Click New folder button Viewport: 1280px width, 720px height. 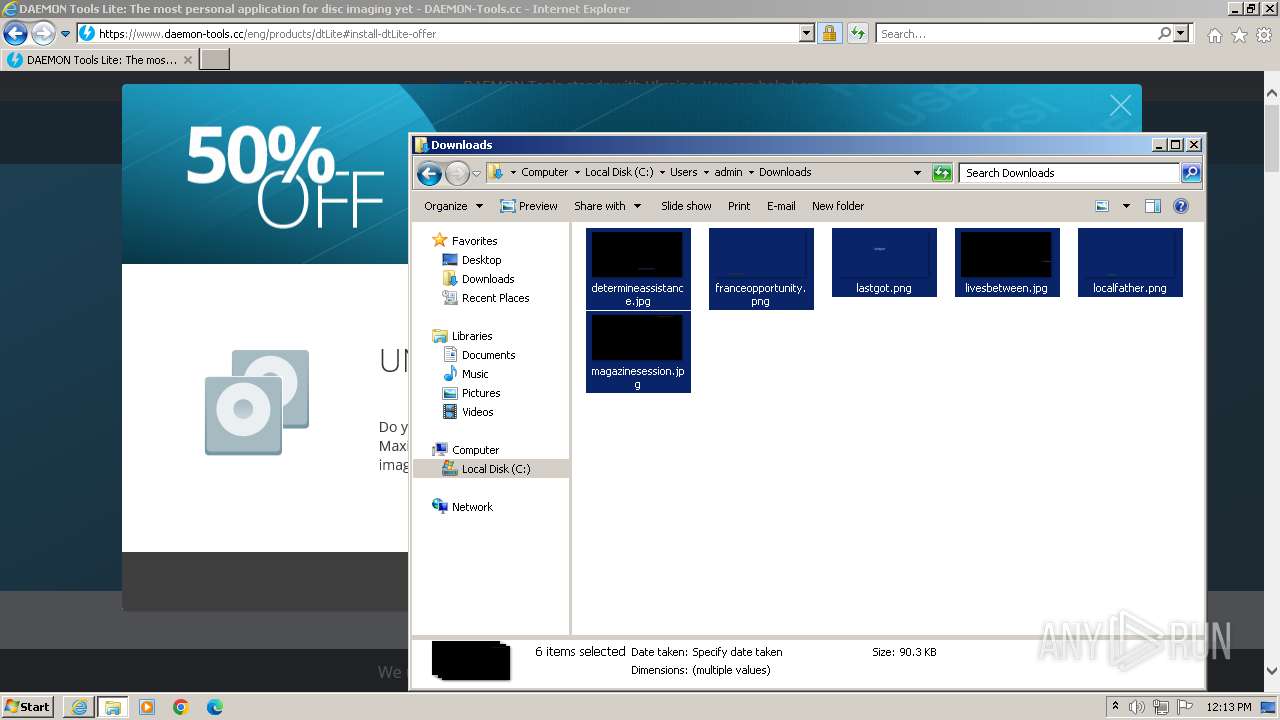(x=838, y=206)
